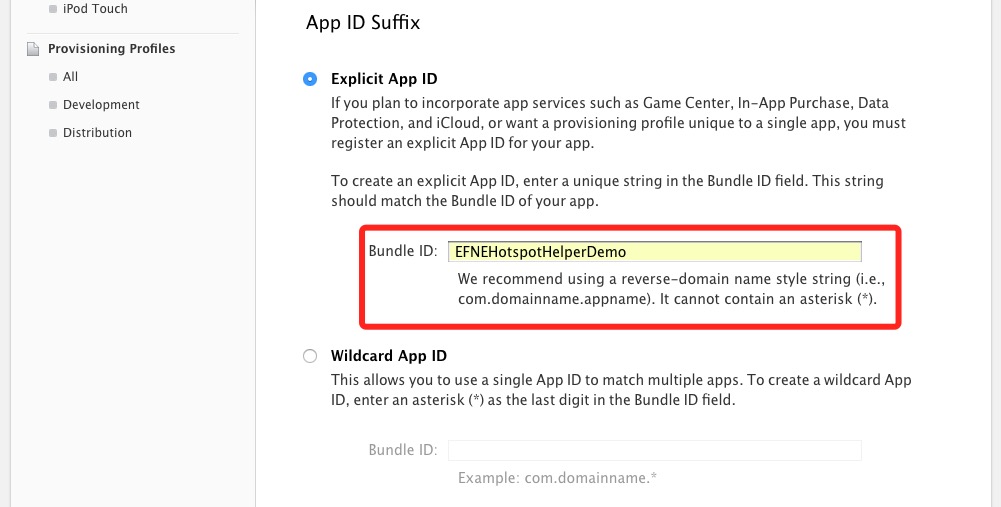Click the square bullet beside iPod Touch
This screenshot has width=1001, height=507.
click(x=53, y=9)
